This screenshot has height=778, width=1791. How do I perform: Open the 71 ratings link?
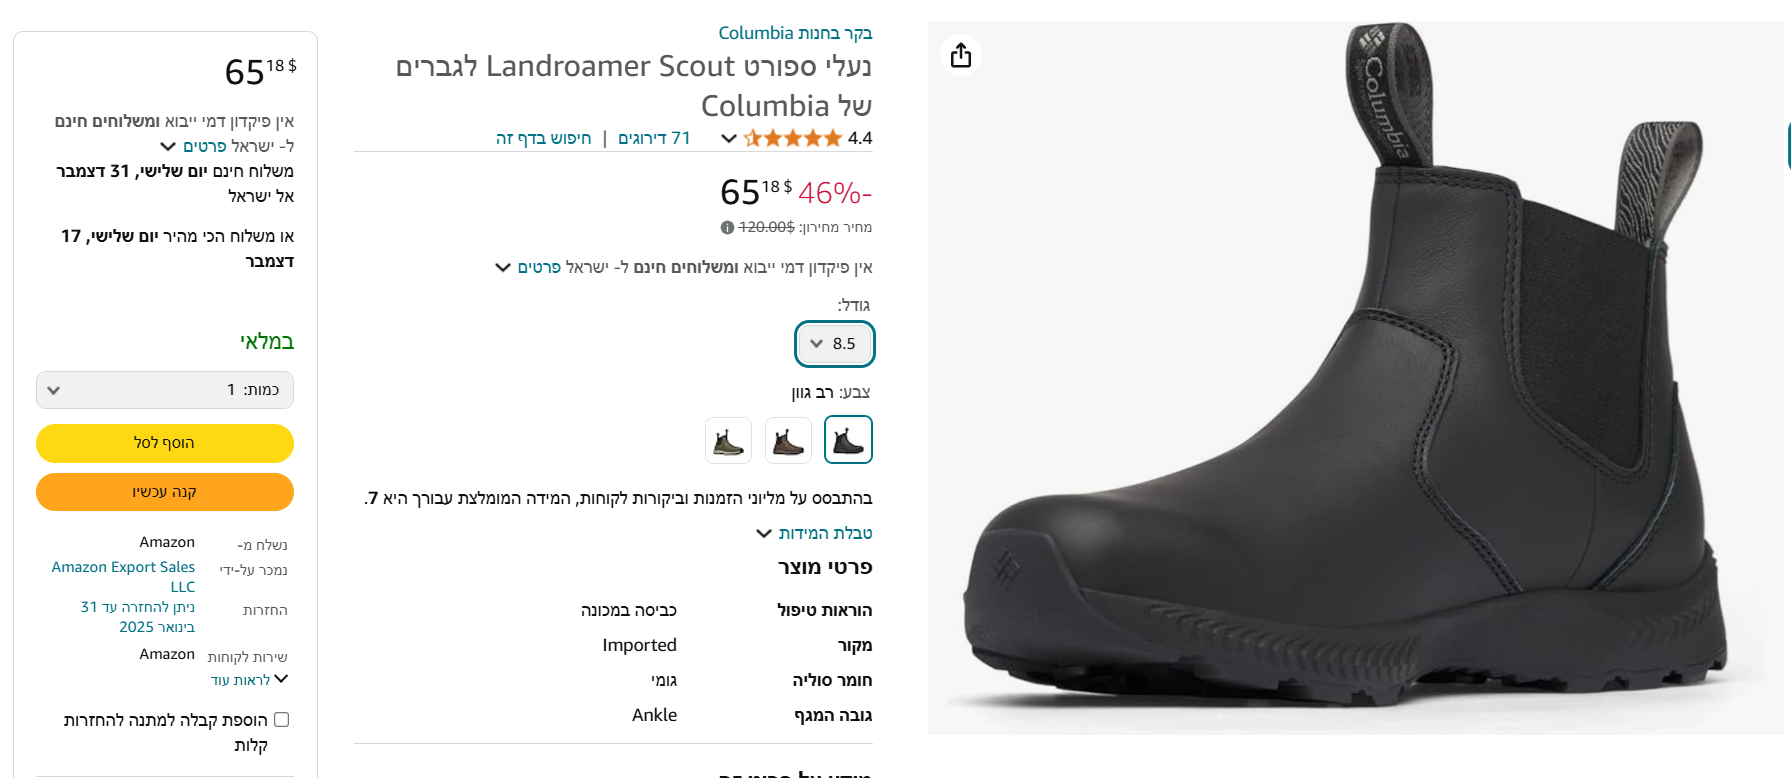pos(654,138)
